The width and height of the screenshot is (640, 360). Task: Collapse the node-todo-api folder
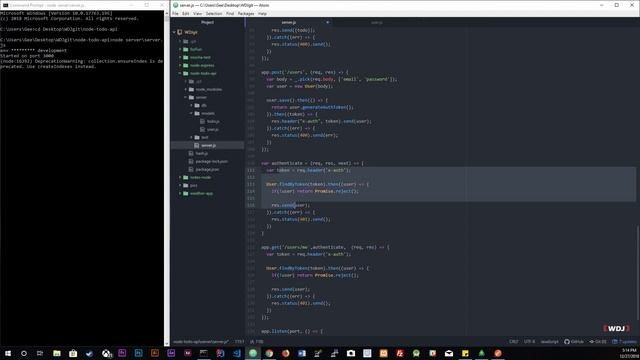coord(180,73)
